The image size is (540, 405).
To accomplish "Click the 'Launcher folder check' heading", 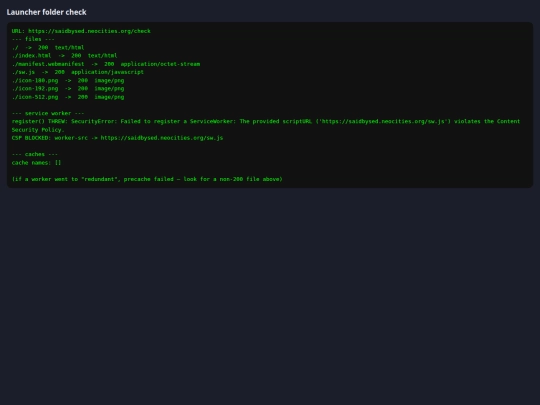I will pos(46,12).
